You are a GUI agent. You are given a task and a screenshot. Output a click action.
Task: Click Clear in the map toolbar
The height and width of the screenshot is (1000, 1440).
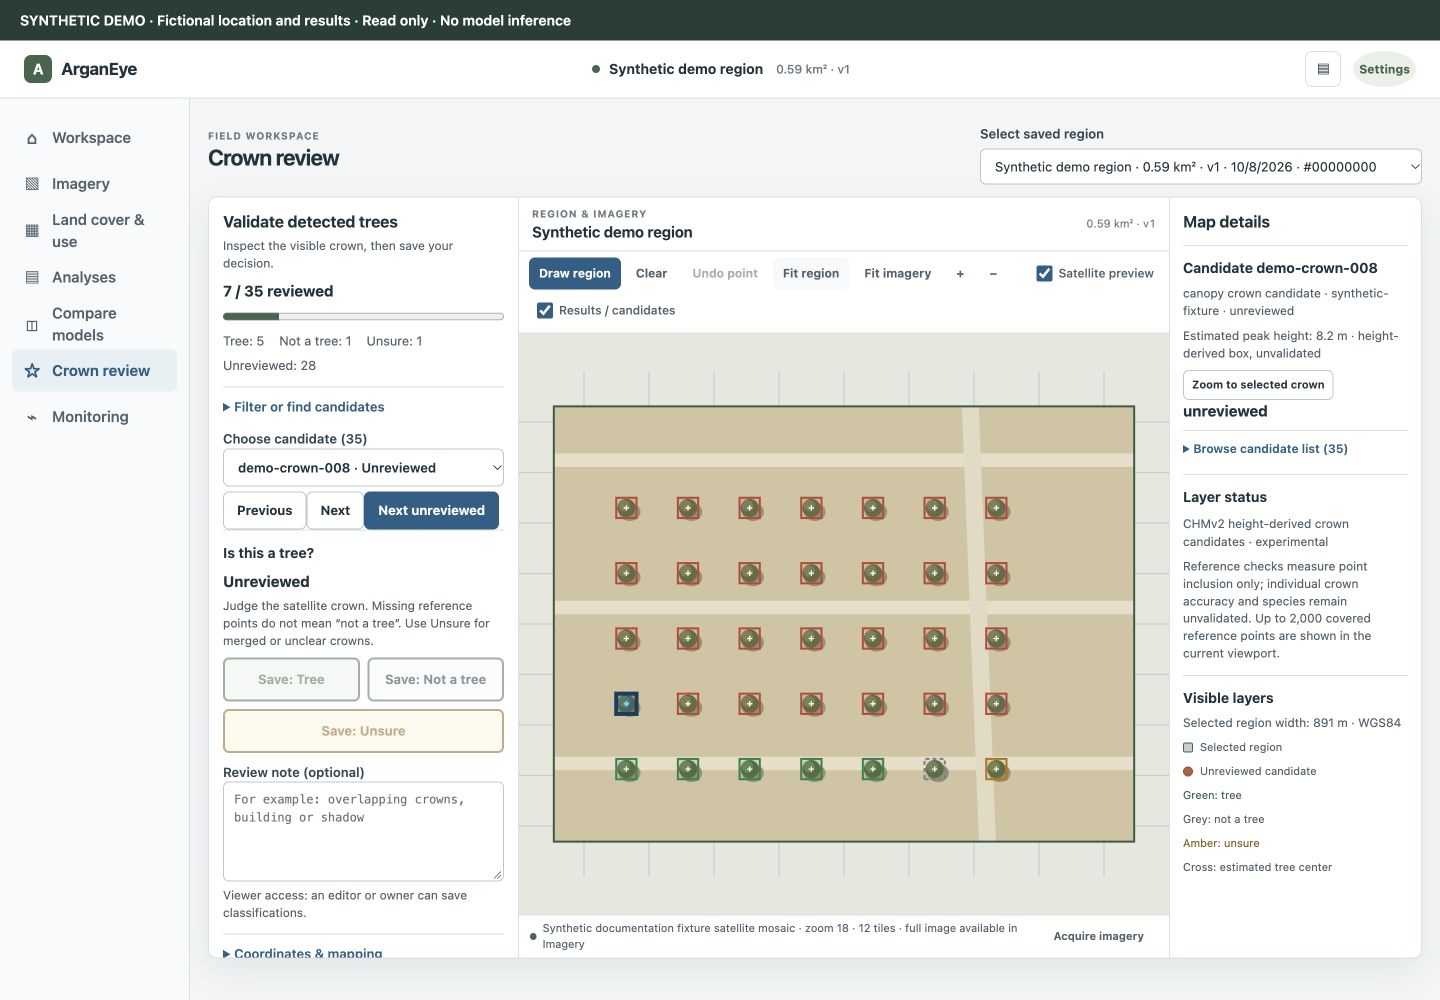click(651, 273)
